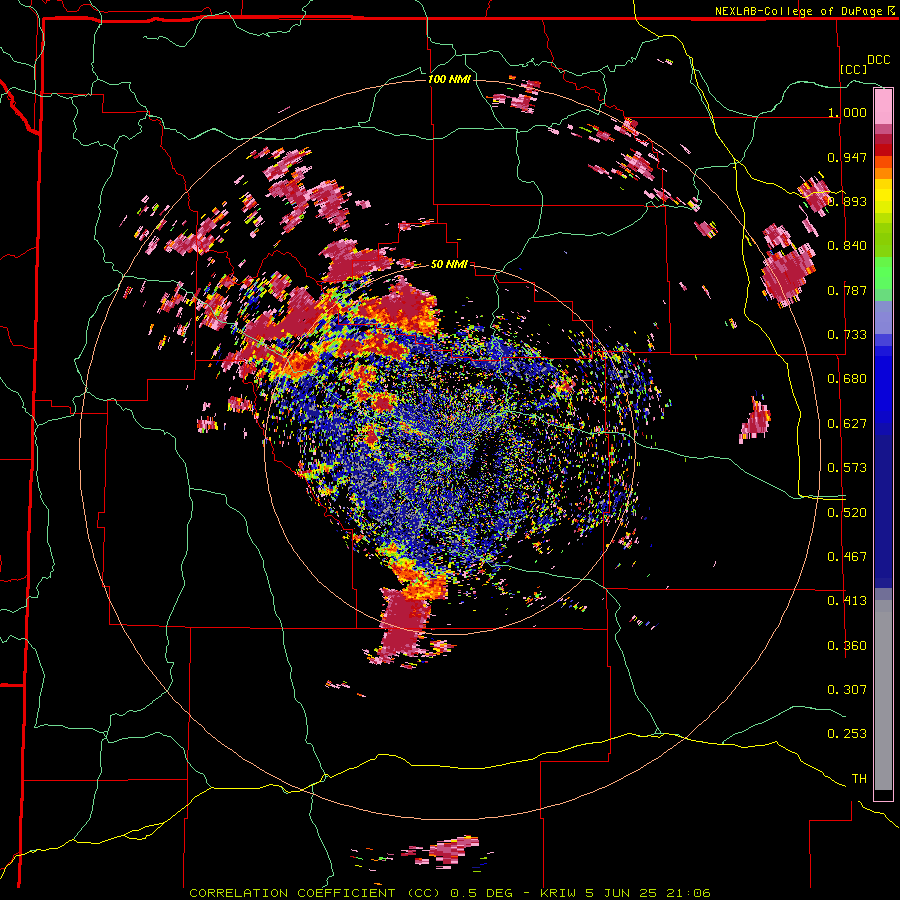Image resolution: width=900 pixels, height=900 pixels.
Task: Click the gray lower color bar segment
Action: point(883,695)
